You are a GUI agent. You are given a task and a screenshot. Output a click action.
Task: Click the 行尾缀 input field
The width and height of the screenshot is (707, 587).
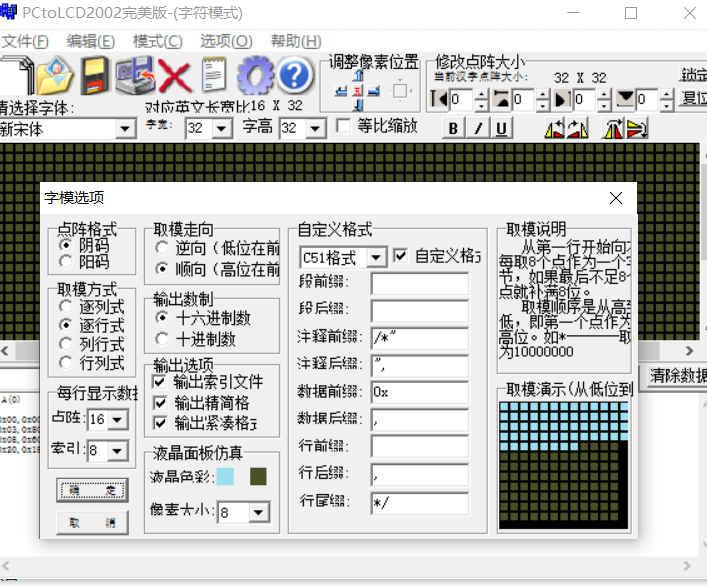(420, 503)
